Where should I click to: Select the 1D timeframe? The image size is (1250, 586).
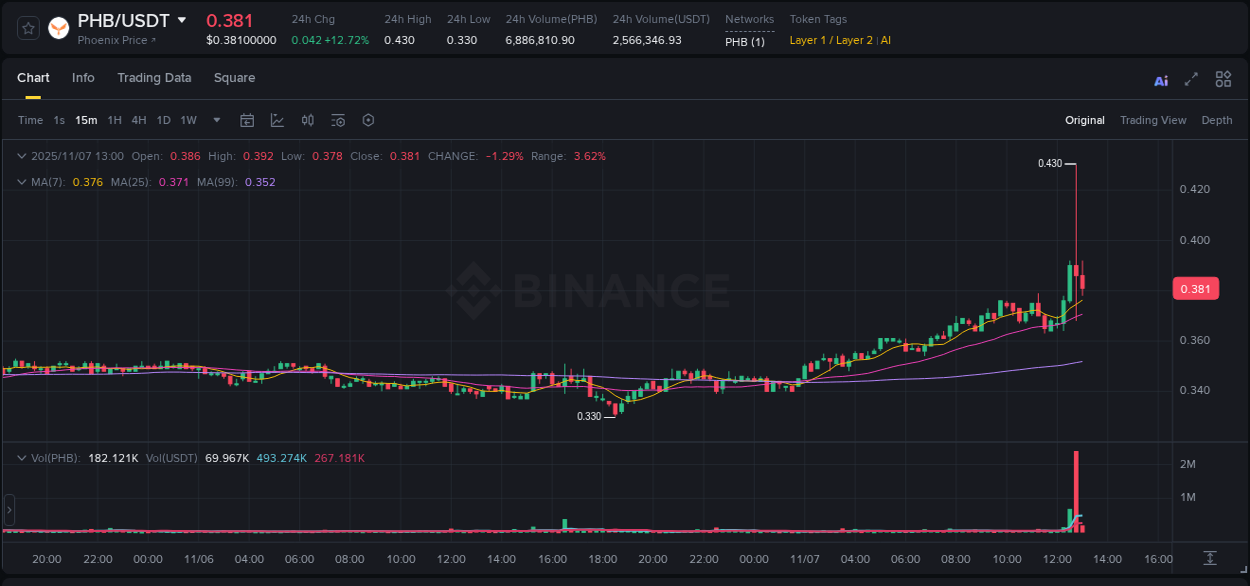[x=163, y=120]
